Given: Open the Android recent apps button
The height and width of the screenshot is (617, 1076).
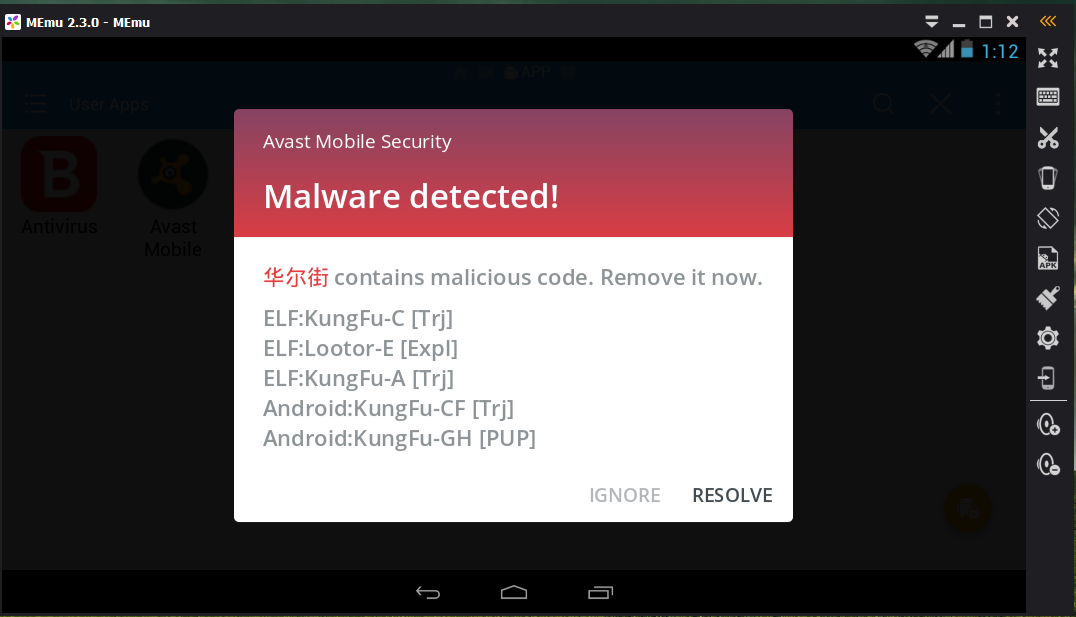Looking at the screenshot, I should point(600,592).
